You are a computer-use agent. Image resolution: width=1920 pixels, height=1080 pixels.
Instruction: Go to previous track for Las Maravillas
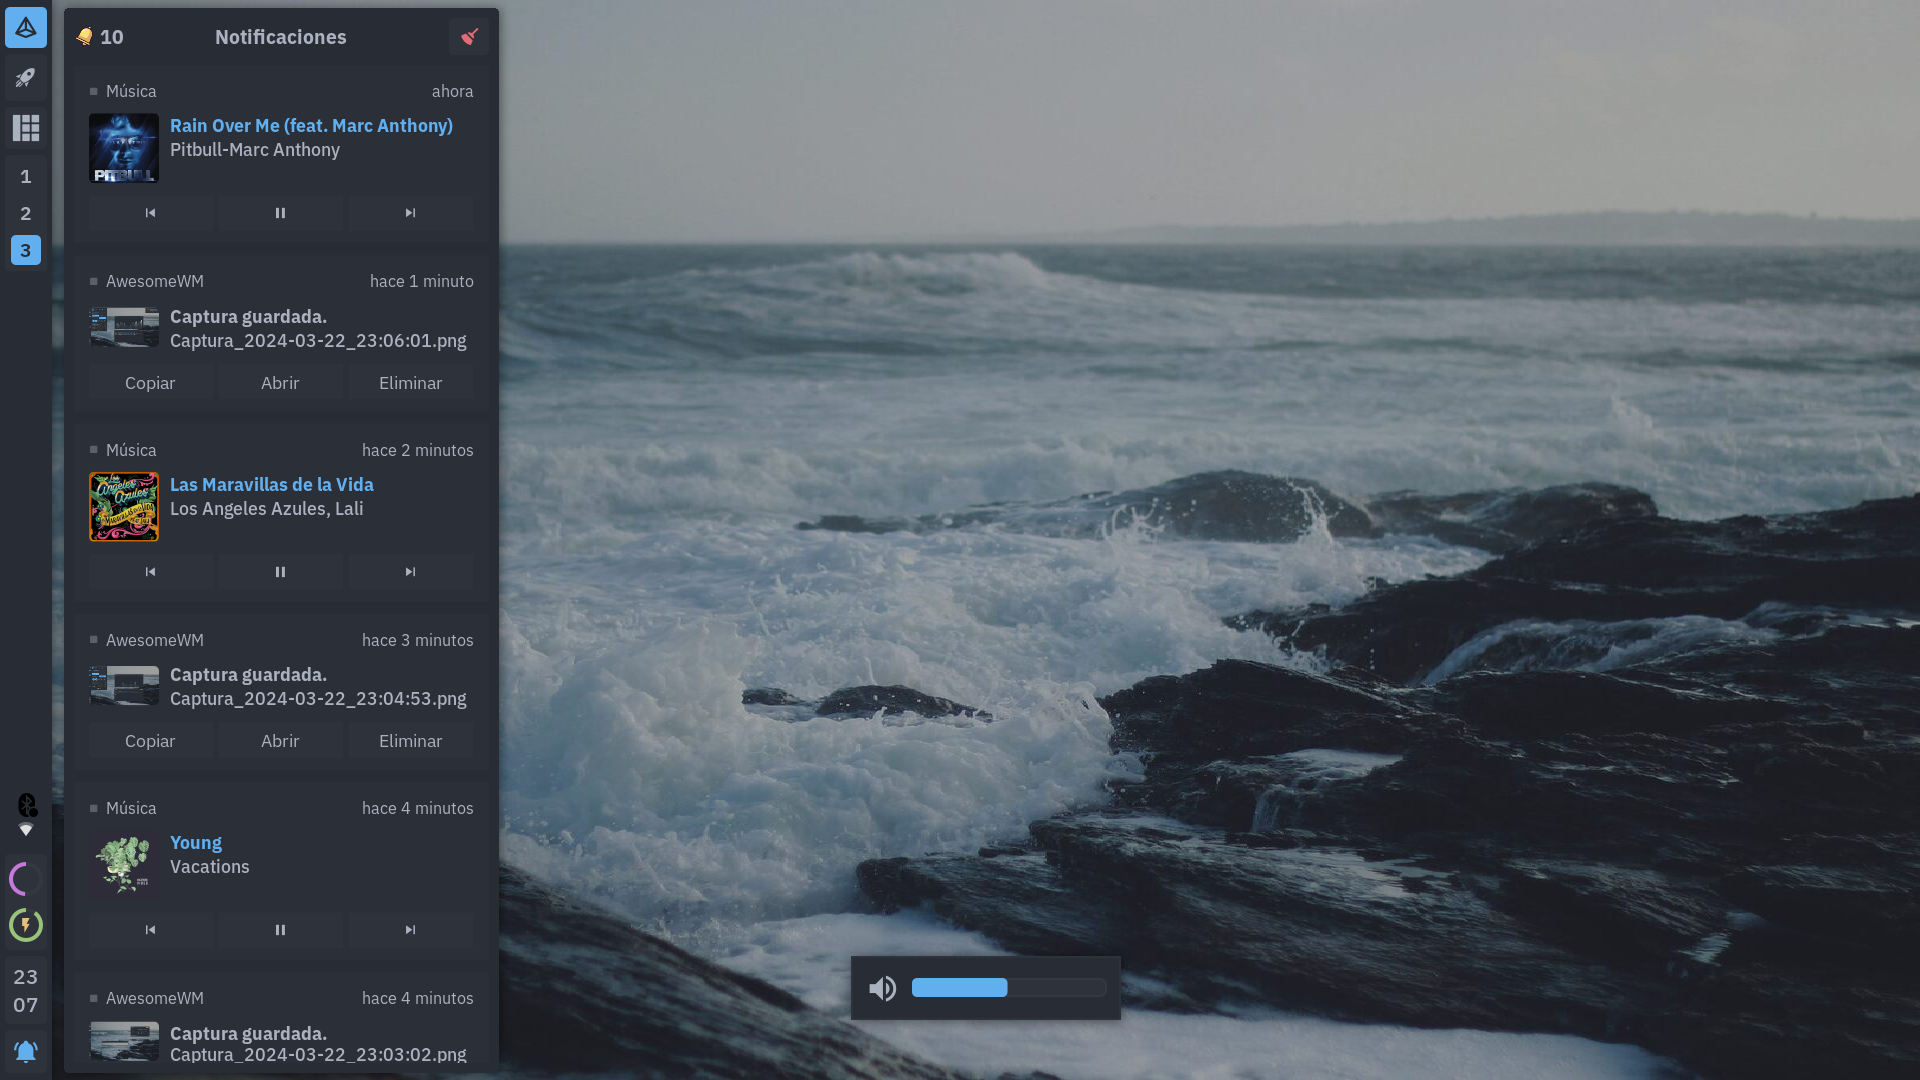coord(150,572)
